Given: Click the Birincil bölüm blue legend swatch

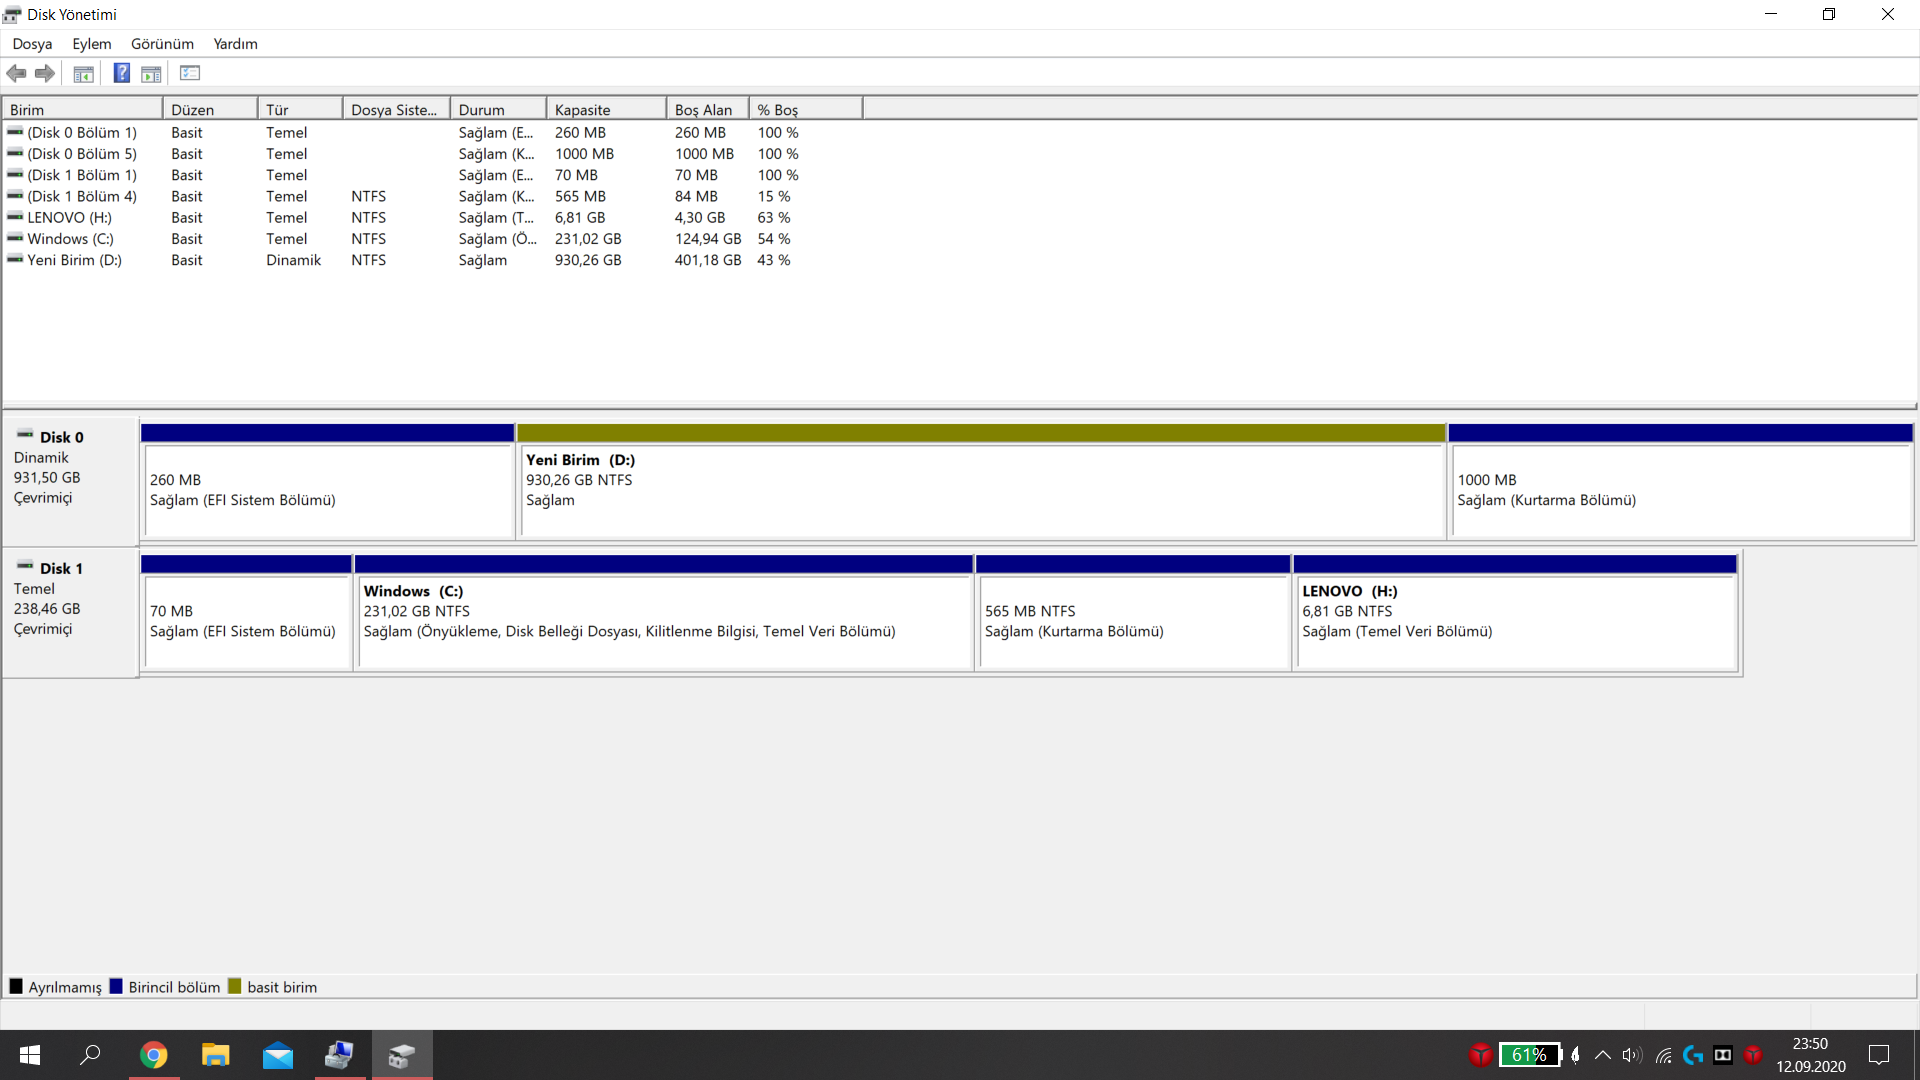Looking at the screenshot, I should coord(116,987).
